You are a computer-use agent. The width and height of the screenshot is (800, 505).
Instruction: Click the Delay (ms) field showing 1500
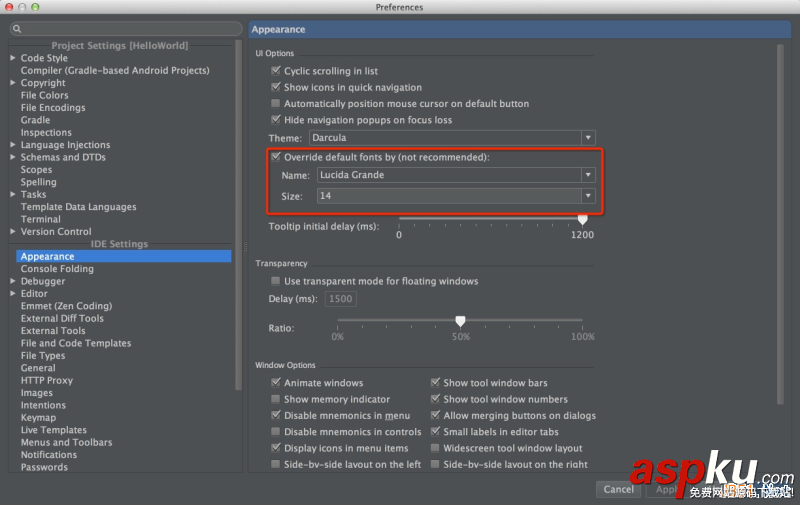click(x=340, y=298)
